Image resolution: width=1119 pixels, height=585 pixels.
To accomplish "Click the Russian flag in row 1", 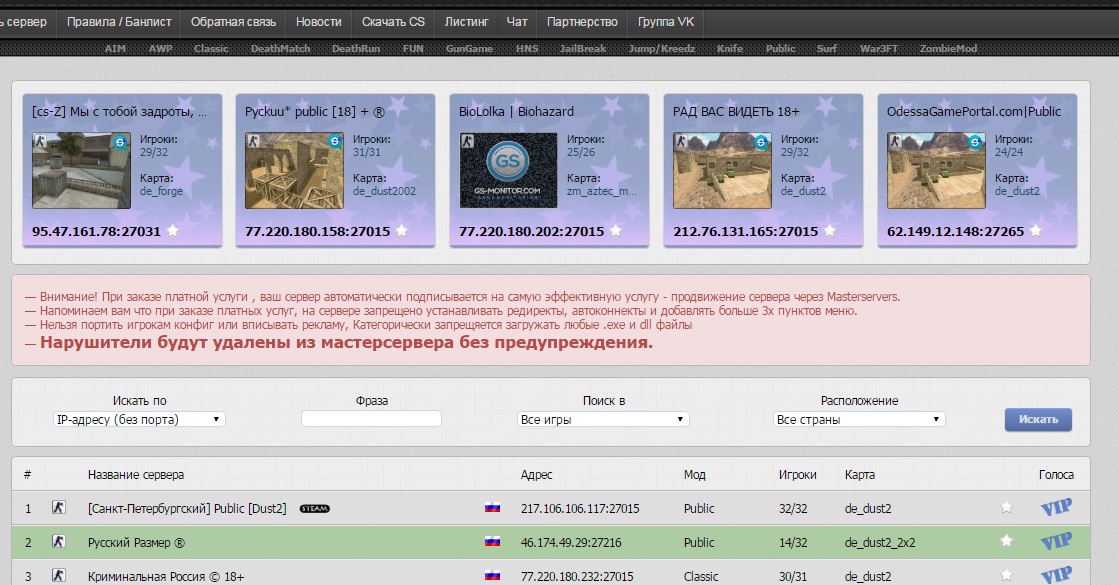I will pos(492,508).
